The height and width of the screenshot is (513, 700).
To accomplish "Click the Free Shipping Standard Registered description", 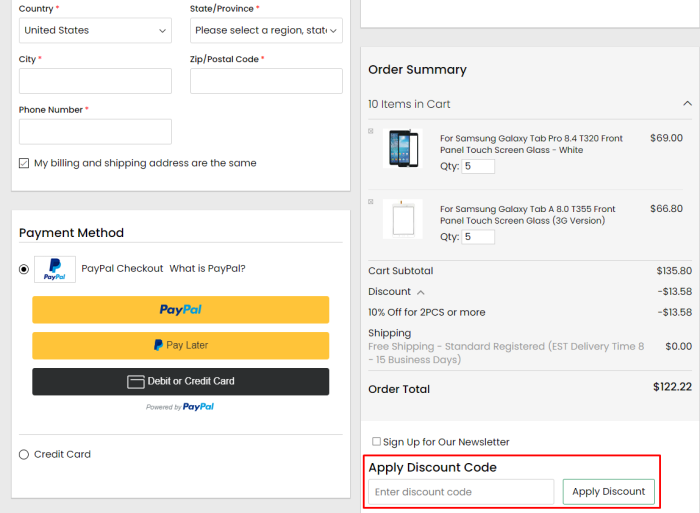I will [506, 353].
